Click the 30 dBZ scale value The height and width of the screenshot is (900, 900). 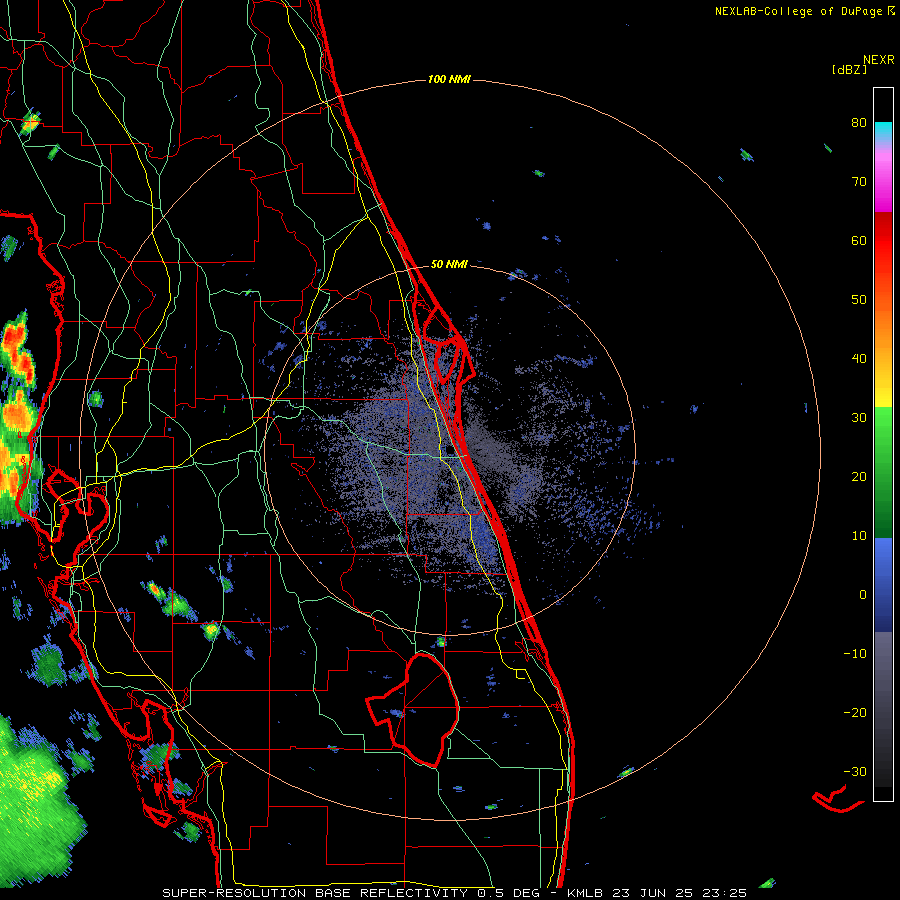coord(859,417)
